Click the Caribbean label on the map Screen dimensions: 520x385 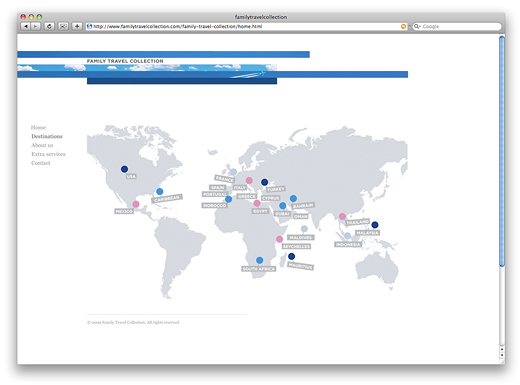(x=167, y=198)
